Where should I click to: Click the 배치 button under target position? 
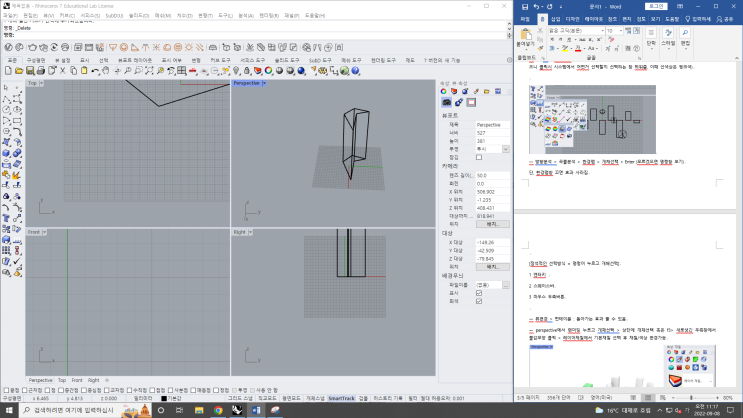click(x=492, y=267)
